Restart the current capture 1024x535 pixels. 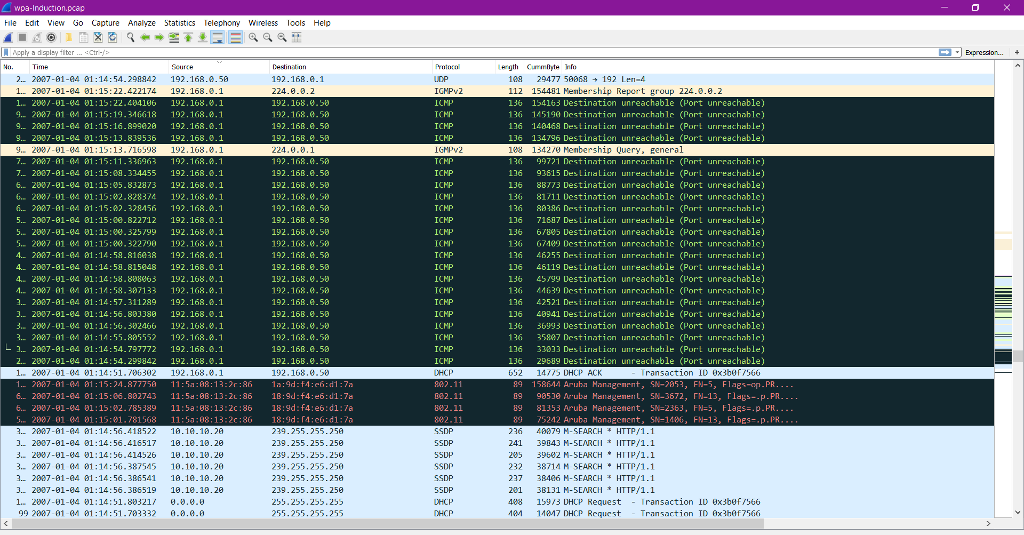37,38
